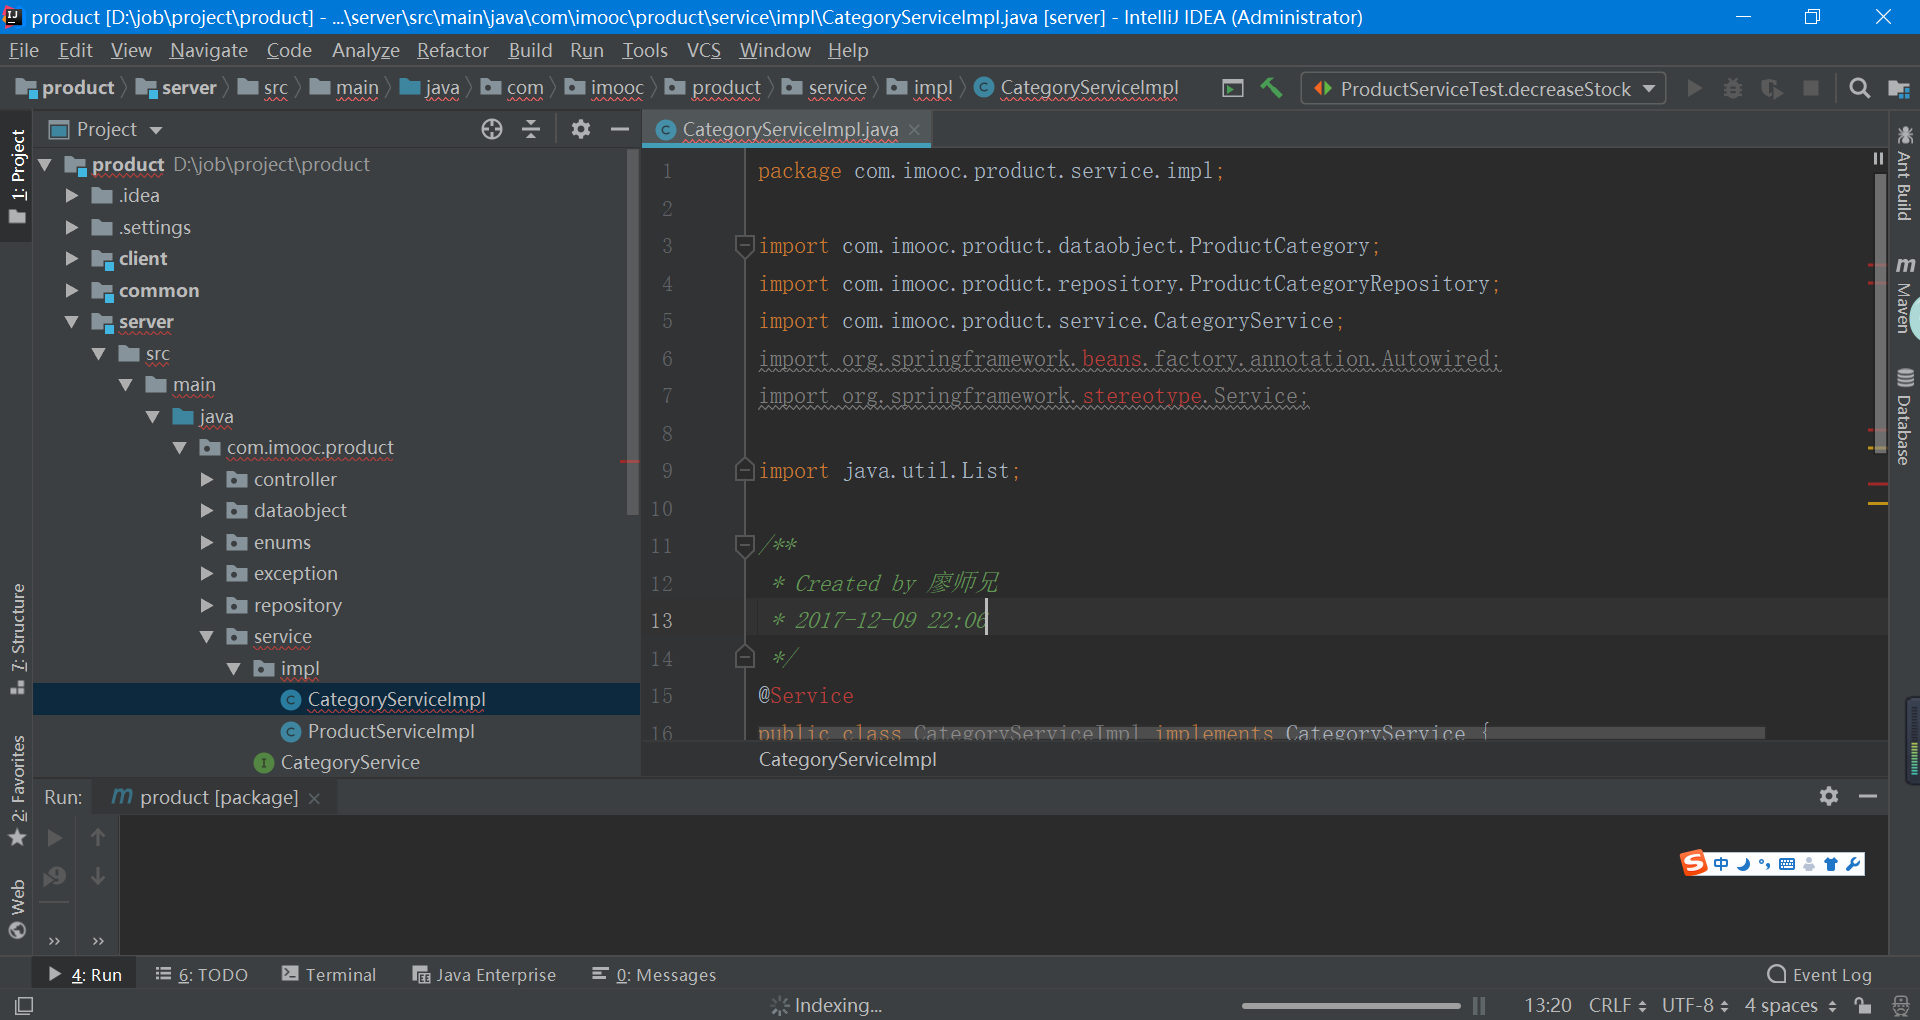This screenshot has width=1920, height=1020.
Task: Hide the Project panel with minus icon
Action: [620, 129]
